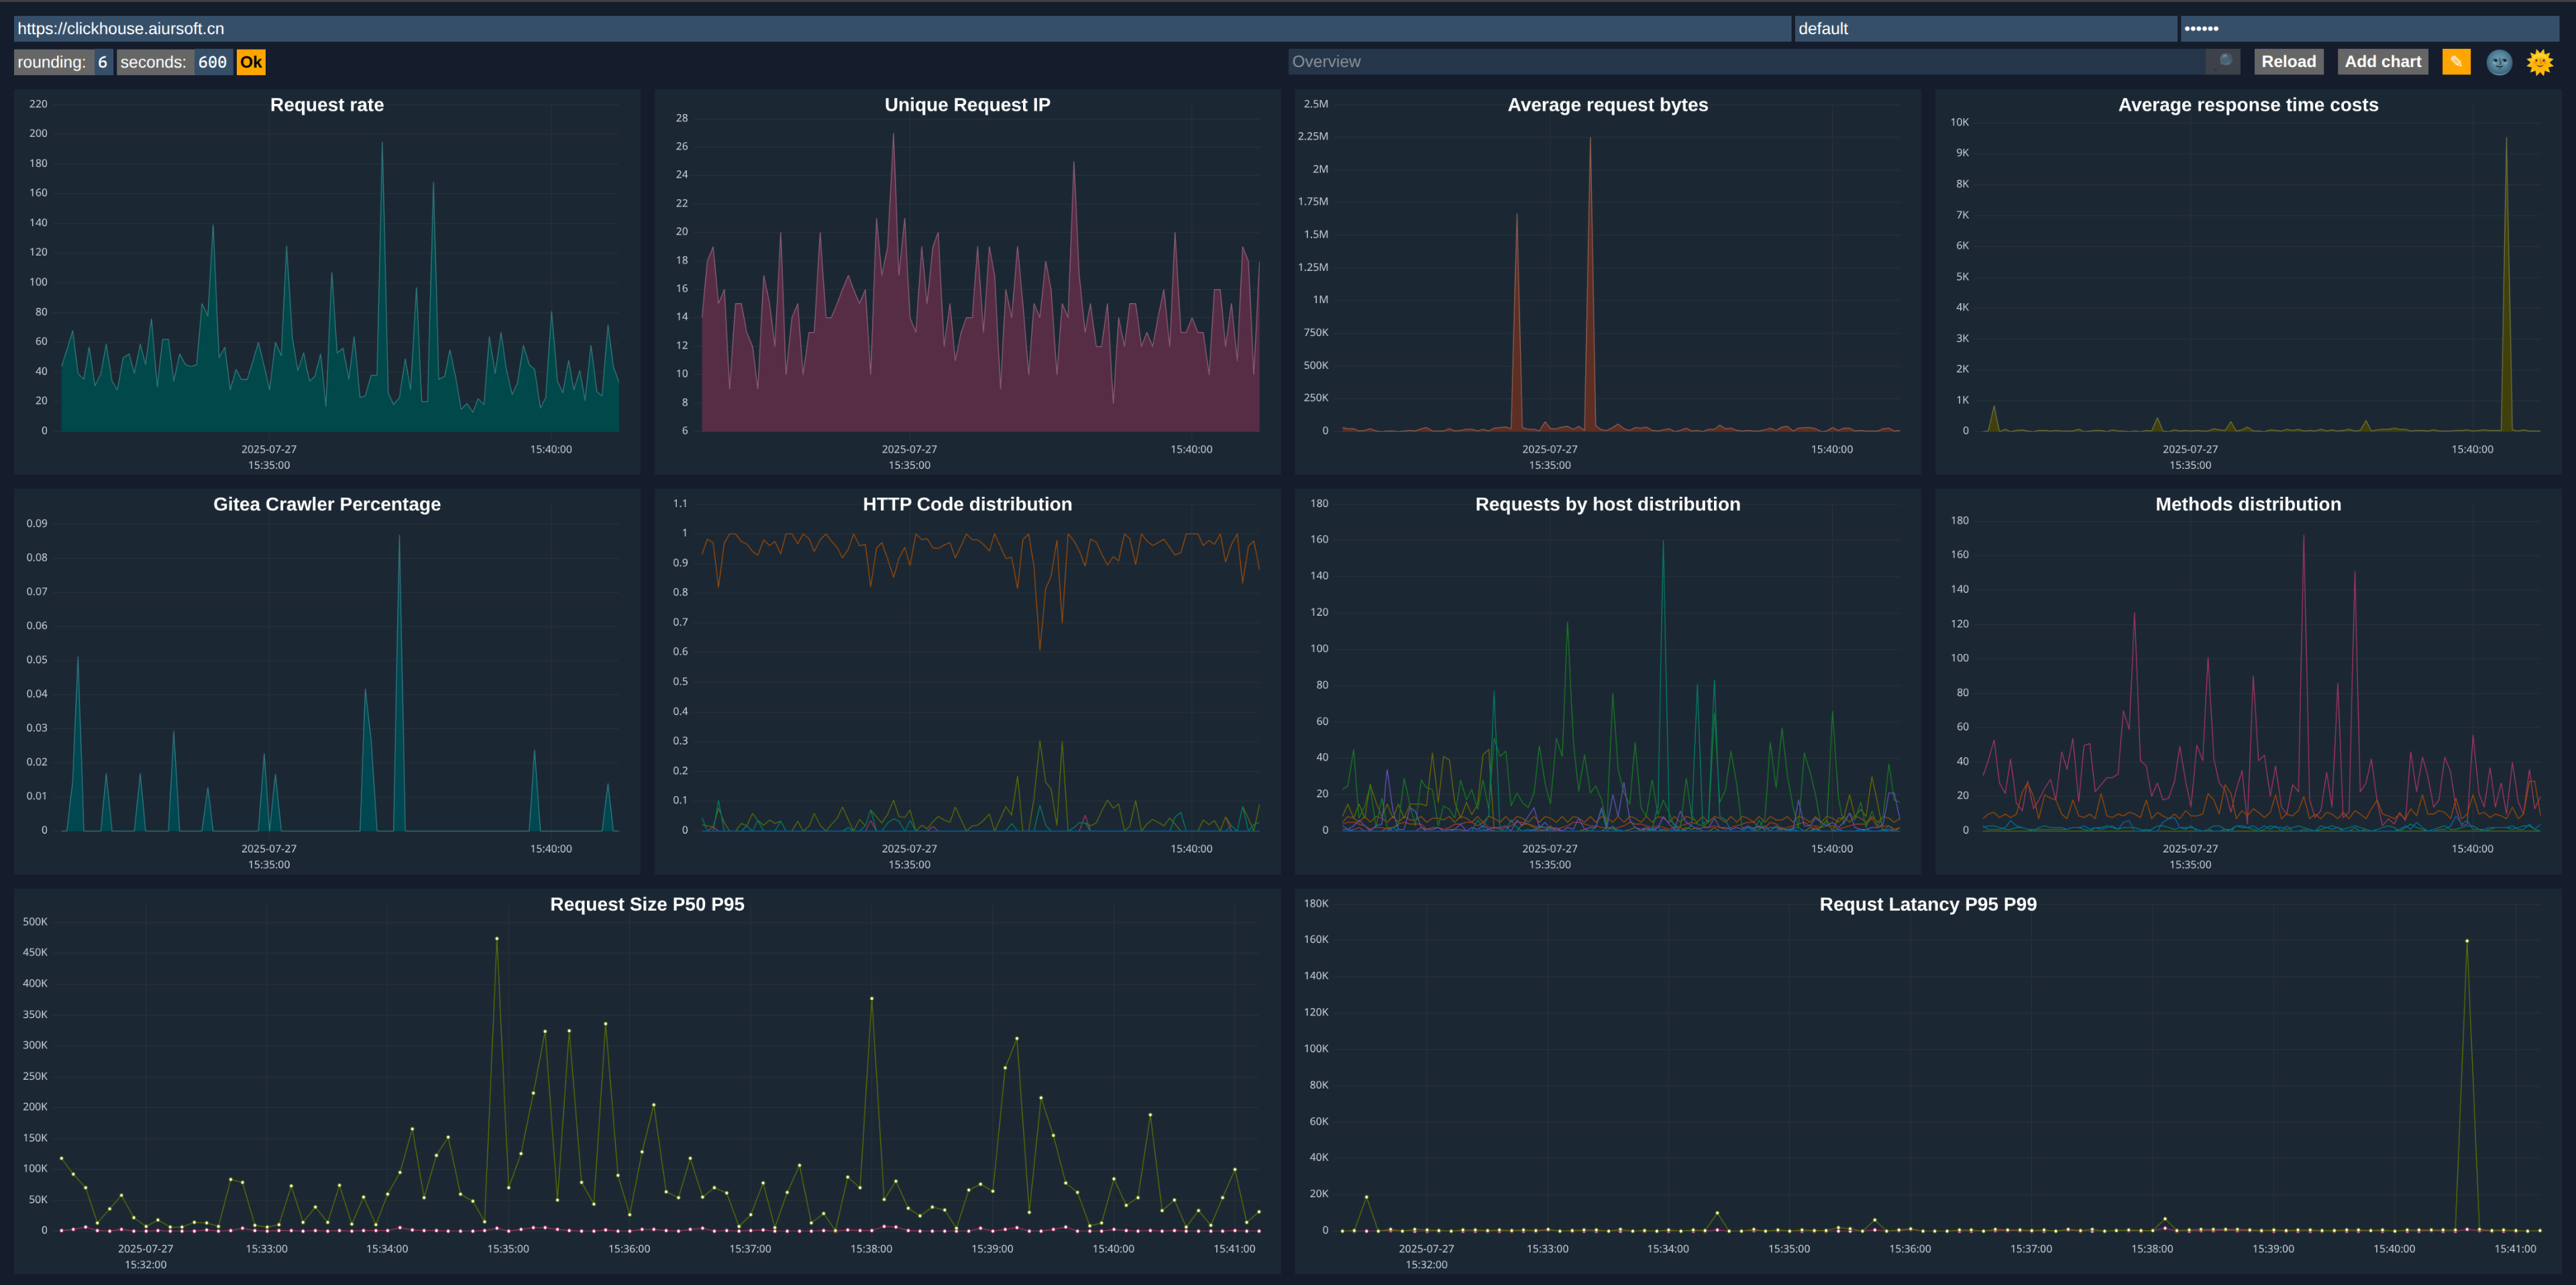Switch to light theme sun icon
The image size is (2576, 1285).
click(x=2539, y=63)
